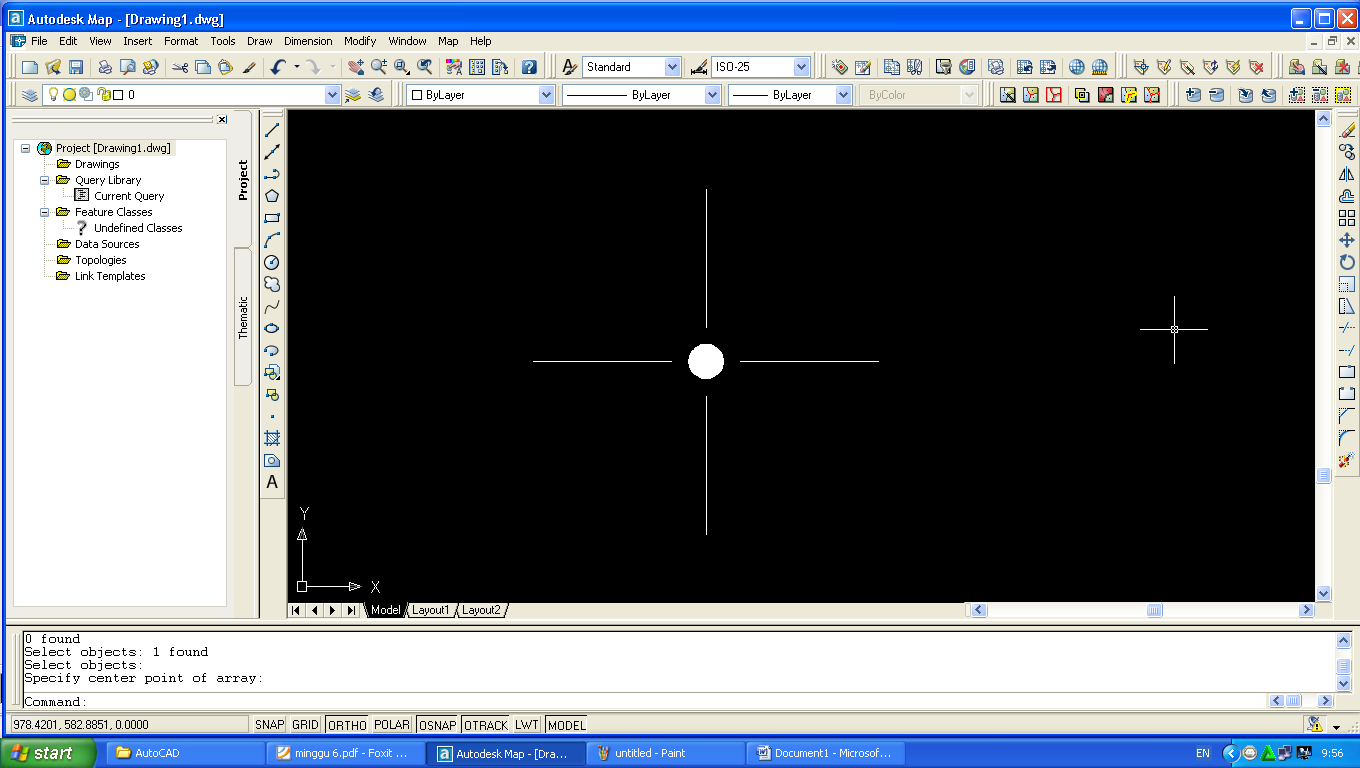This screenshot has height=768, width=1360.
Task: Select the Revision Cloud tool
Action: pos(272,284)
